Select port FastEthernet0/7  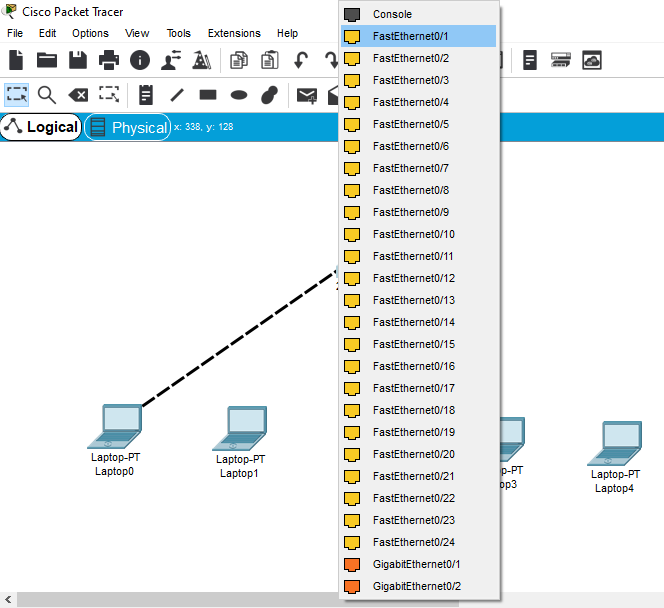(418, 168)
